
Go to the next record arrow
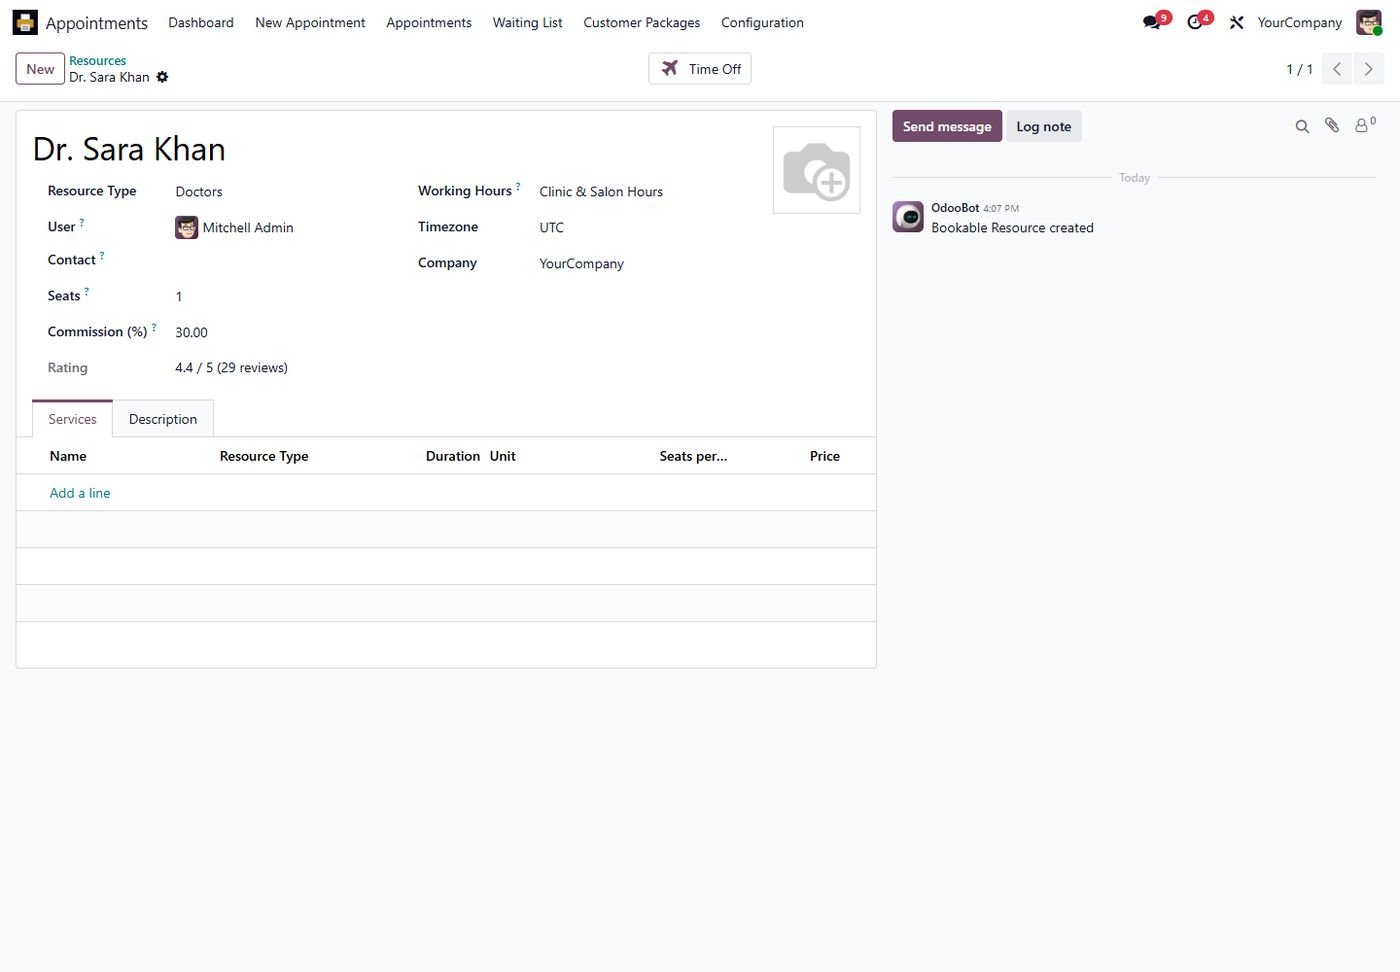[1368, 69]
